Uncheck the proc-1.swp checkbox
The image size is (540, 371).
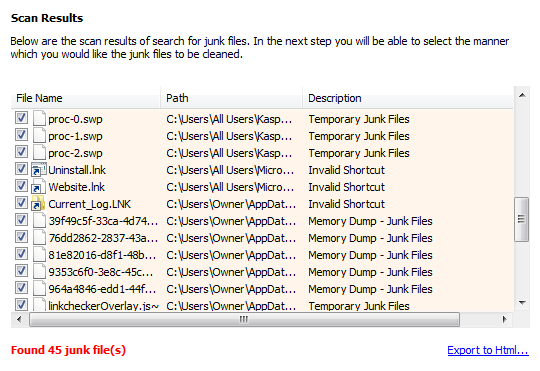(x=21, y=135)
